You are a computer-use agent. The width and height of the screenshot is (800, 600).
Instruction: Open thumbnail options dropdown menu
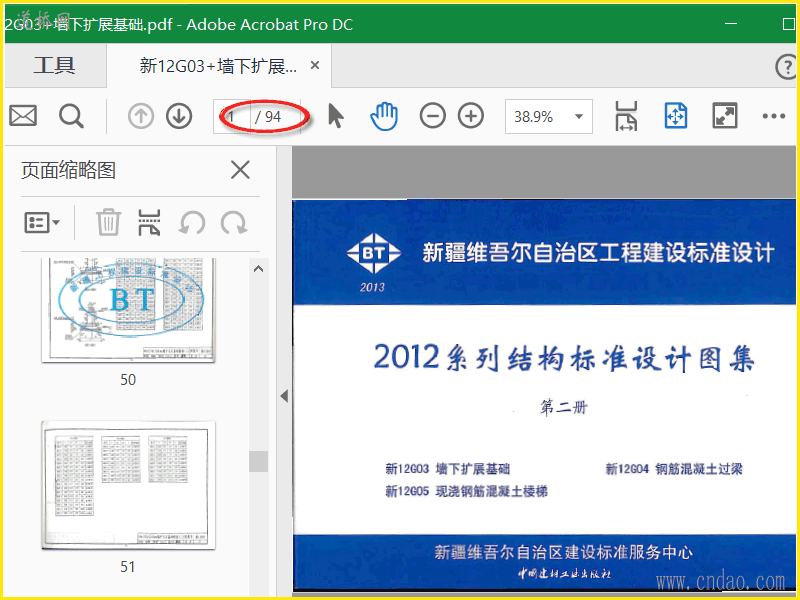point(42,223)
